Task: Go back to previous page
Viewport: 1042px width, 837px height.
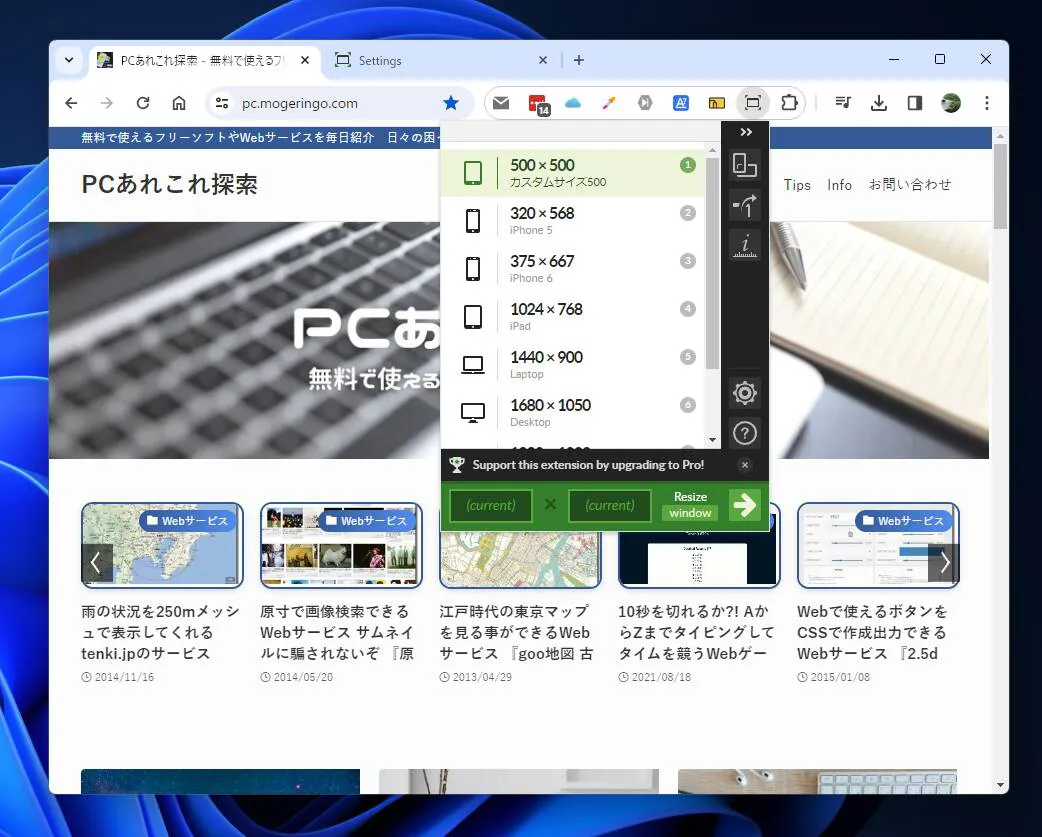Action: (71, 103)
